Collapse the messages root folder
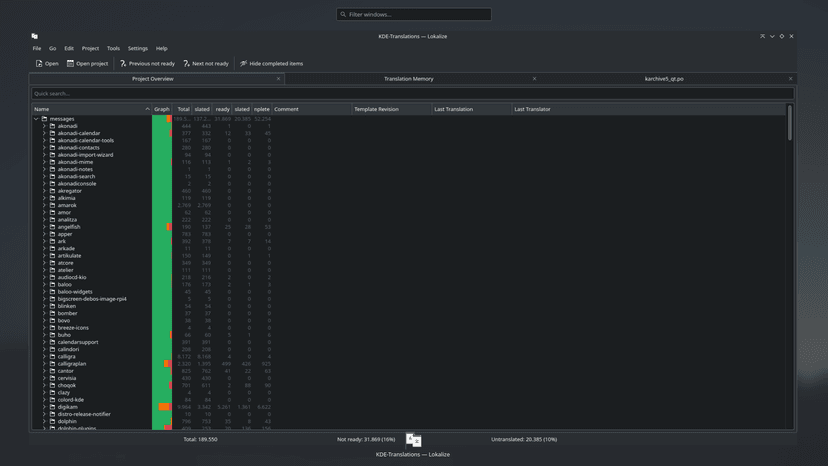The width and height of the screenshot is (828, 466). coord(36,119)
